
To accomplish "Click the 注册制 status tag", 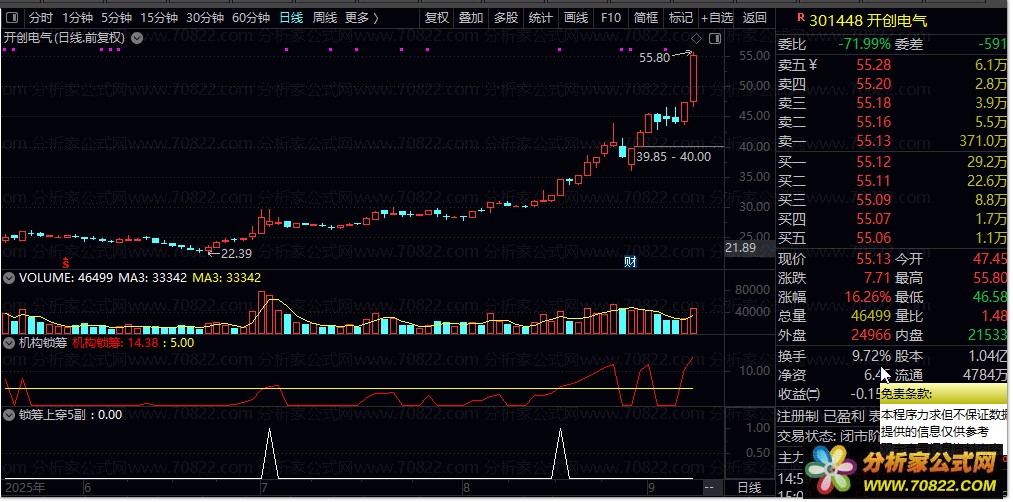I will (x=797, y=416).
